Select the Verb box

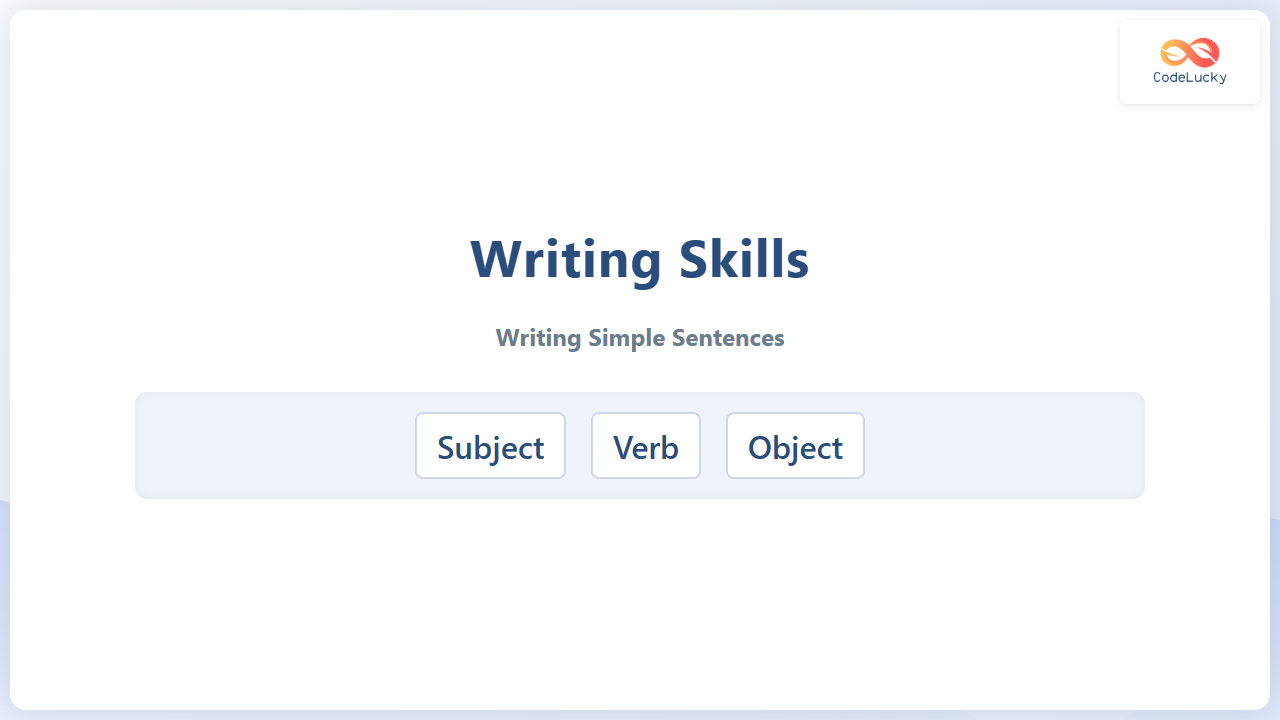click(x=645, y=446)
